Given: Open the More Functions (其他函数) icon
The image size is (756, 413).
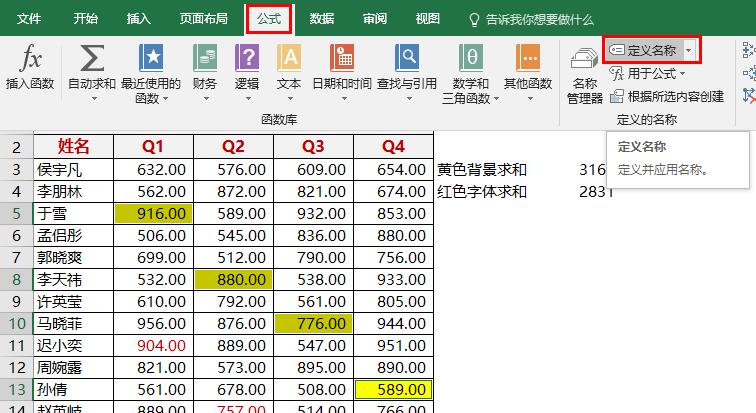Looking at the screenshot, I should pyautogui.click(x=528, y=58).
